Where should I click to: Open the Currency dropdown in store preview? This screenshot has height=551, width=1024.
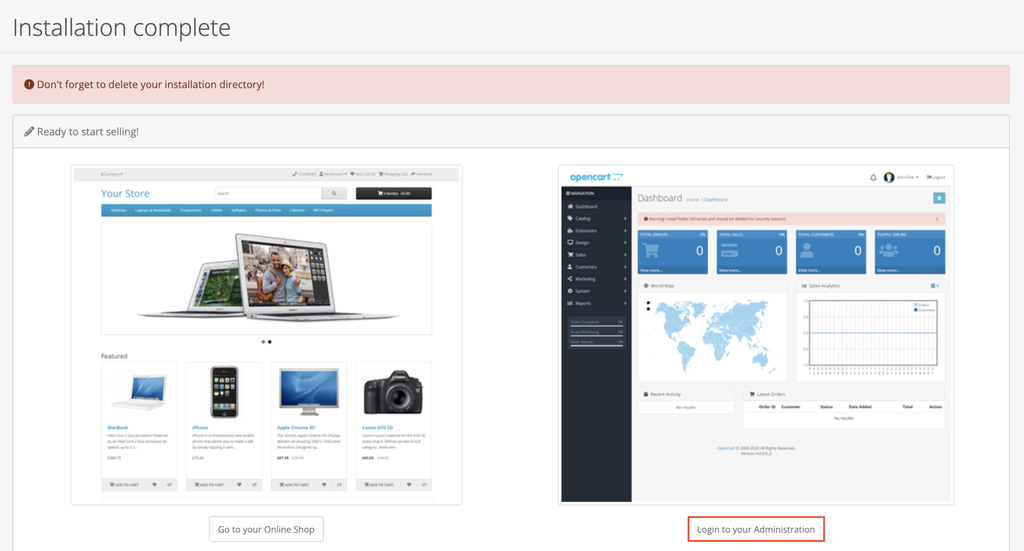(x=112, y=174)
